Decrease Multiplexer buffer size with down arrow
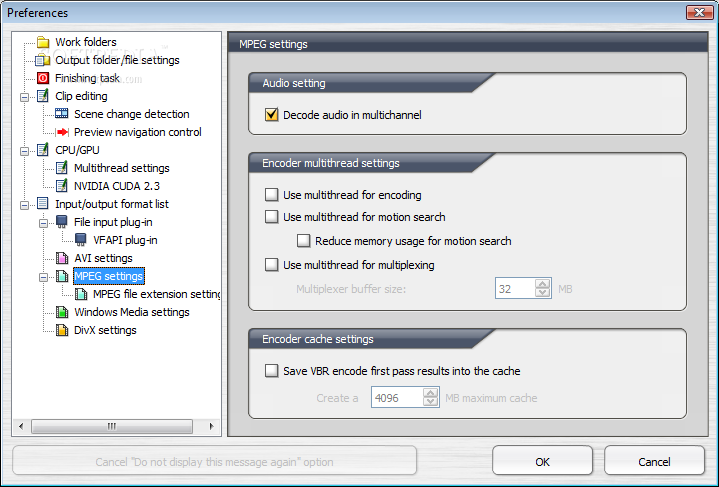 (x=542, y=293)
